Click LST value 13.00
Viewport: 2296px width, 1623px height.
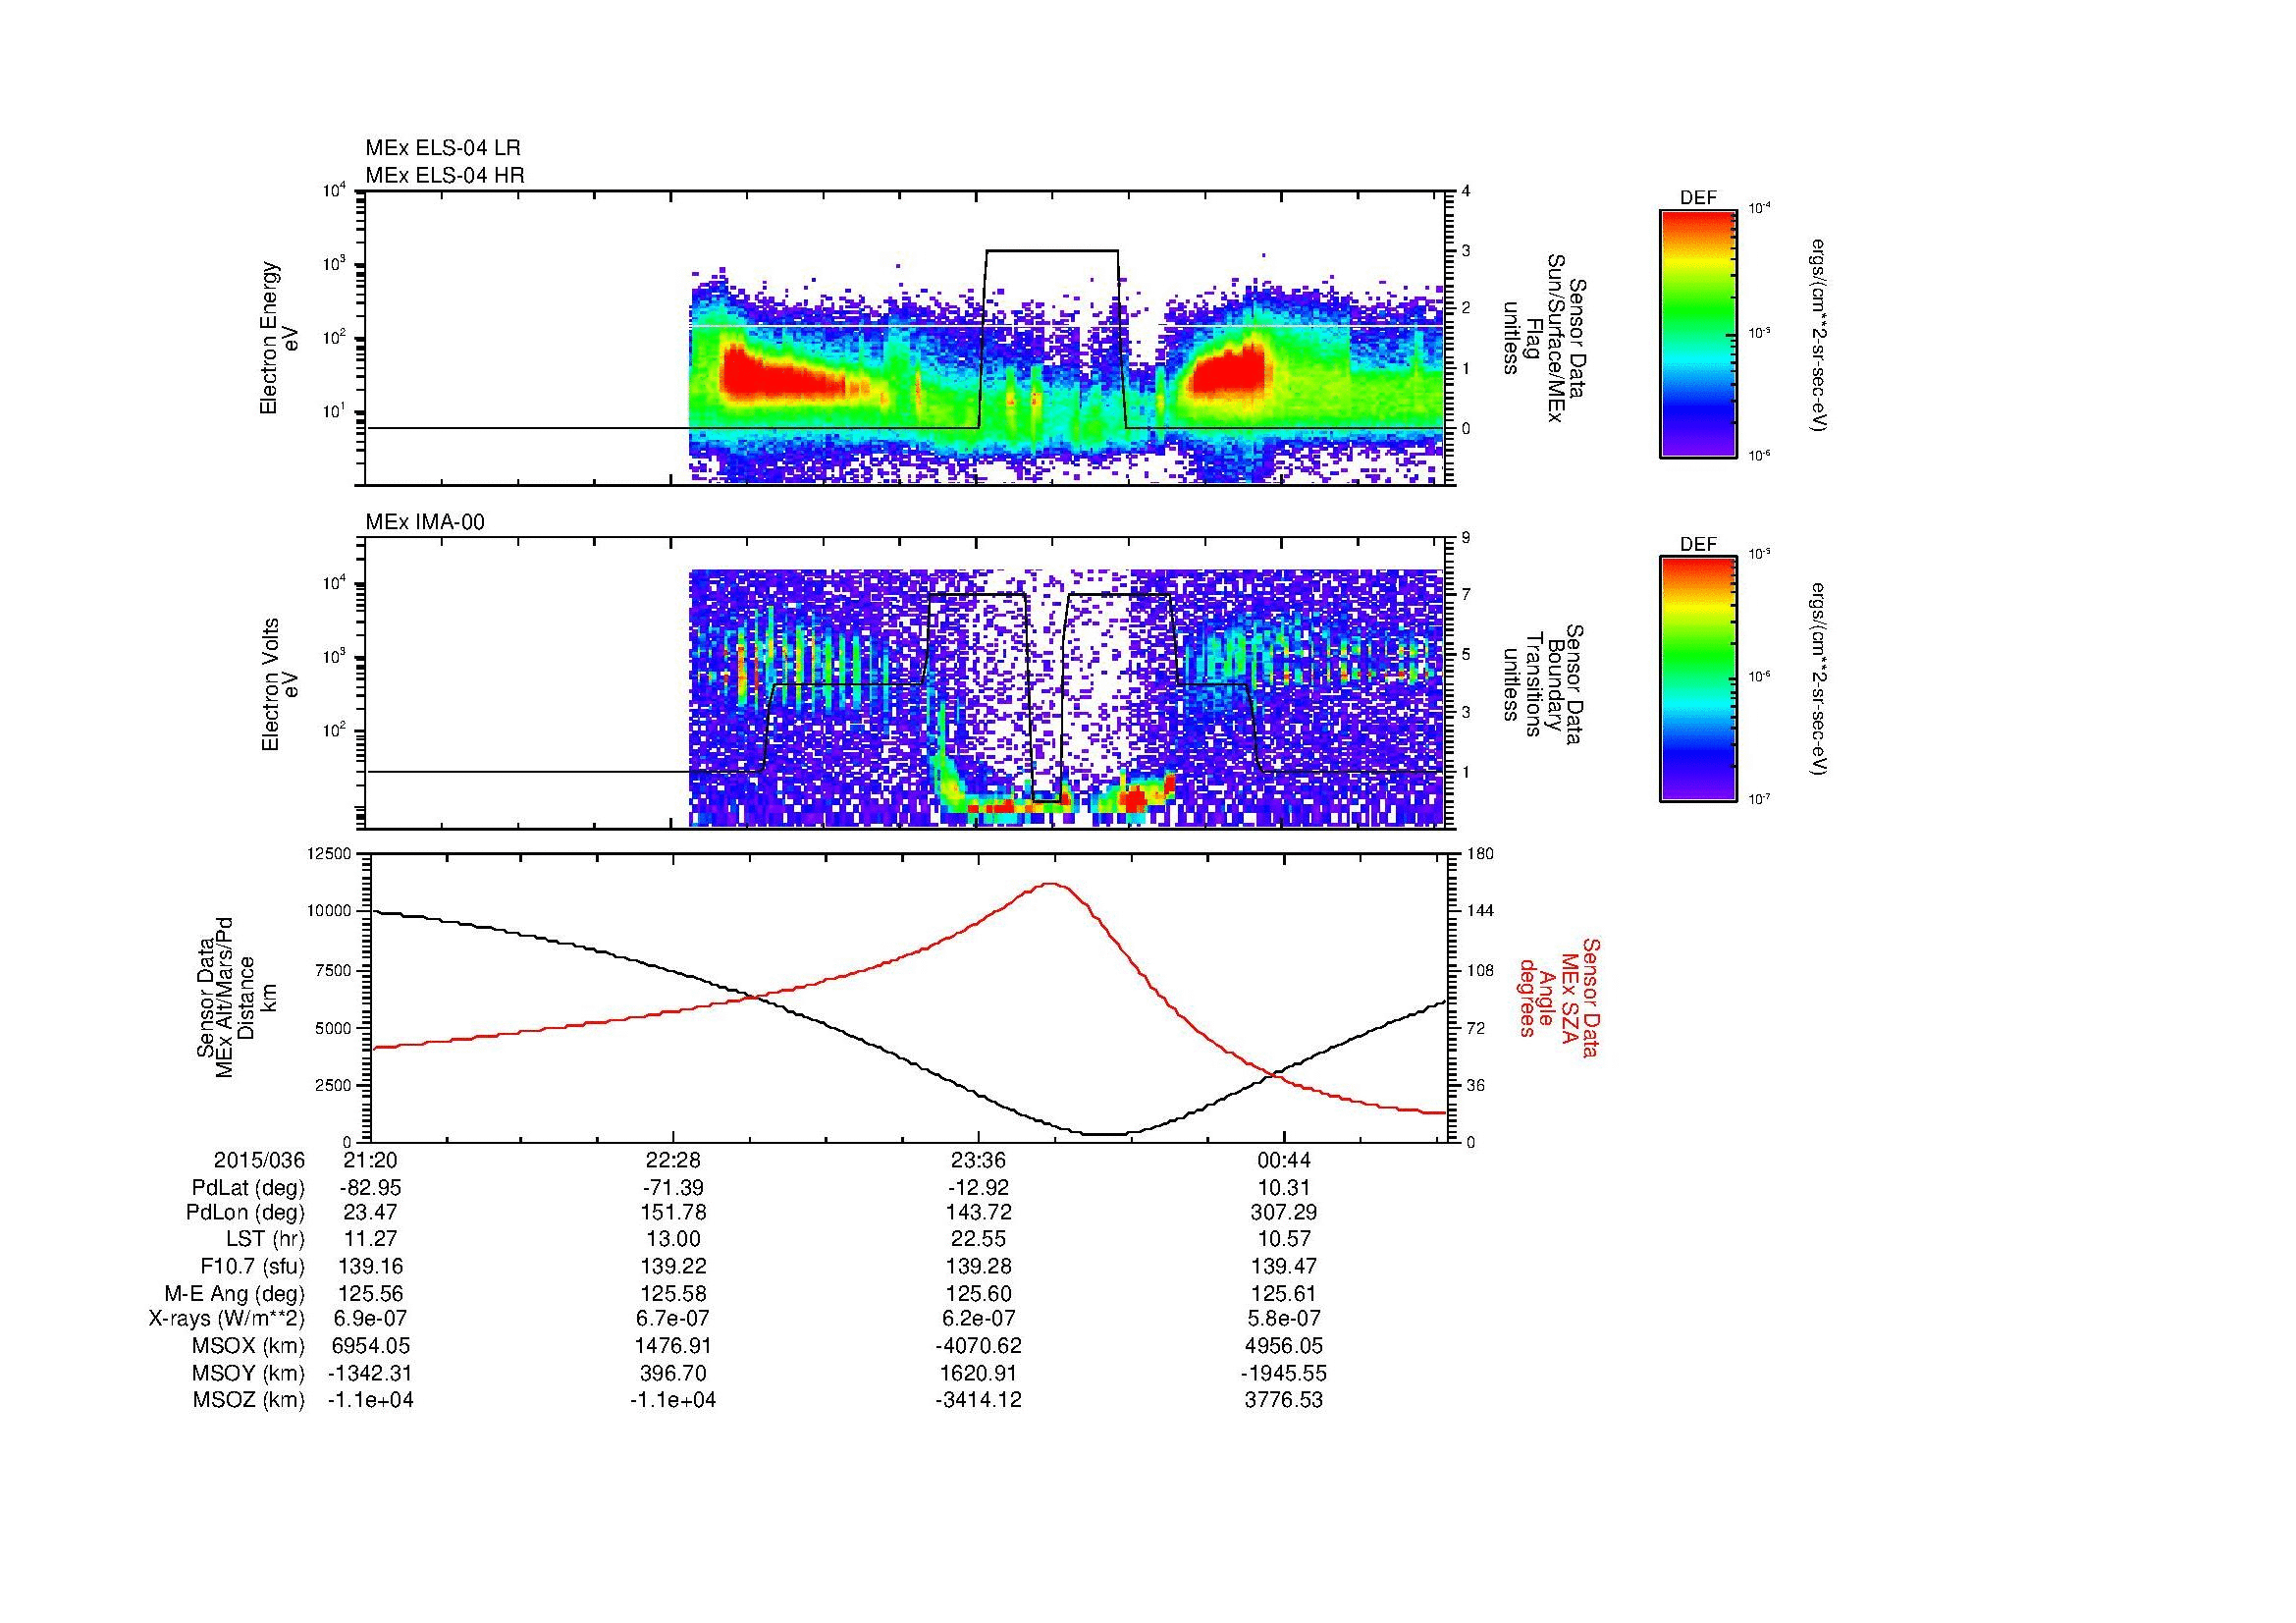[673, 1240]
